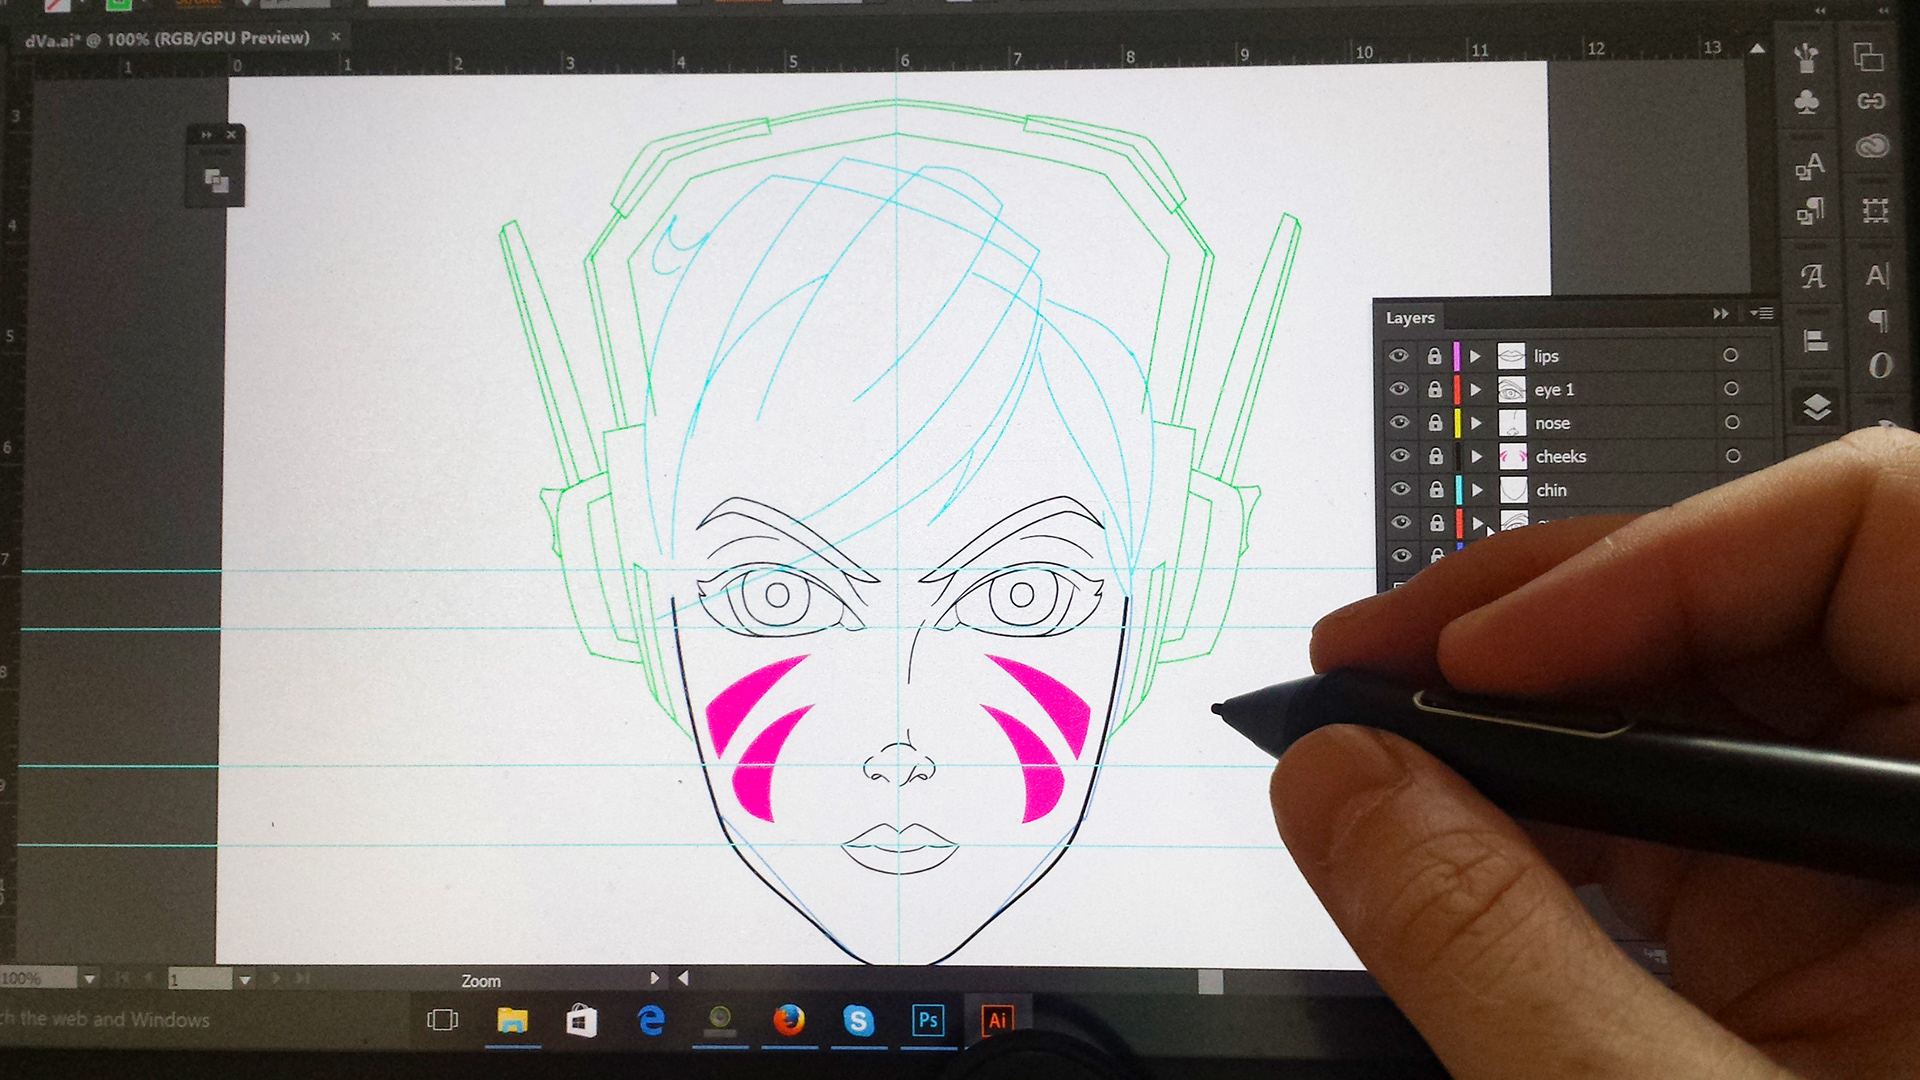Unlock the cheeks layer
This screenshot has width=1920, height=1080.
click(1436, 456)
